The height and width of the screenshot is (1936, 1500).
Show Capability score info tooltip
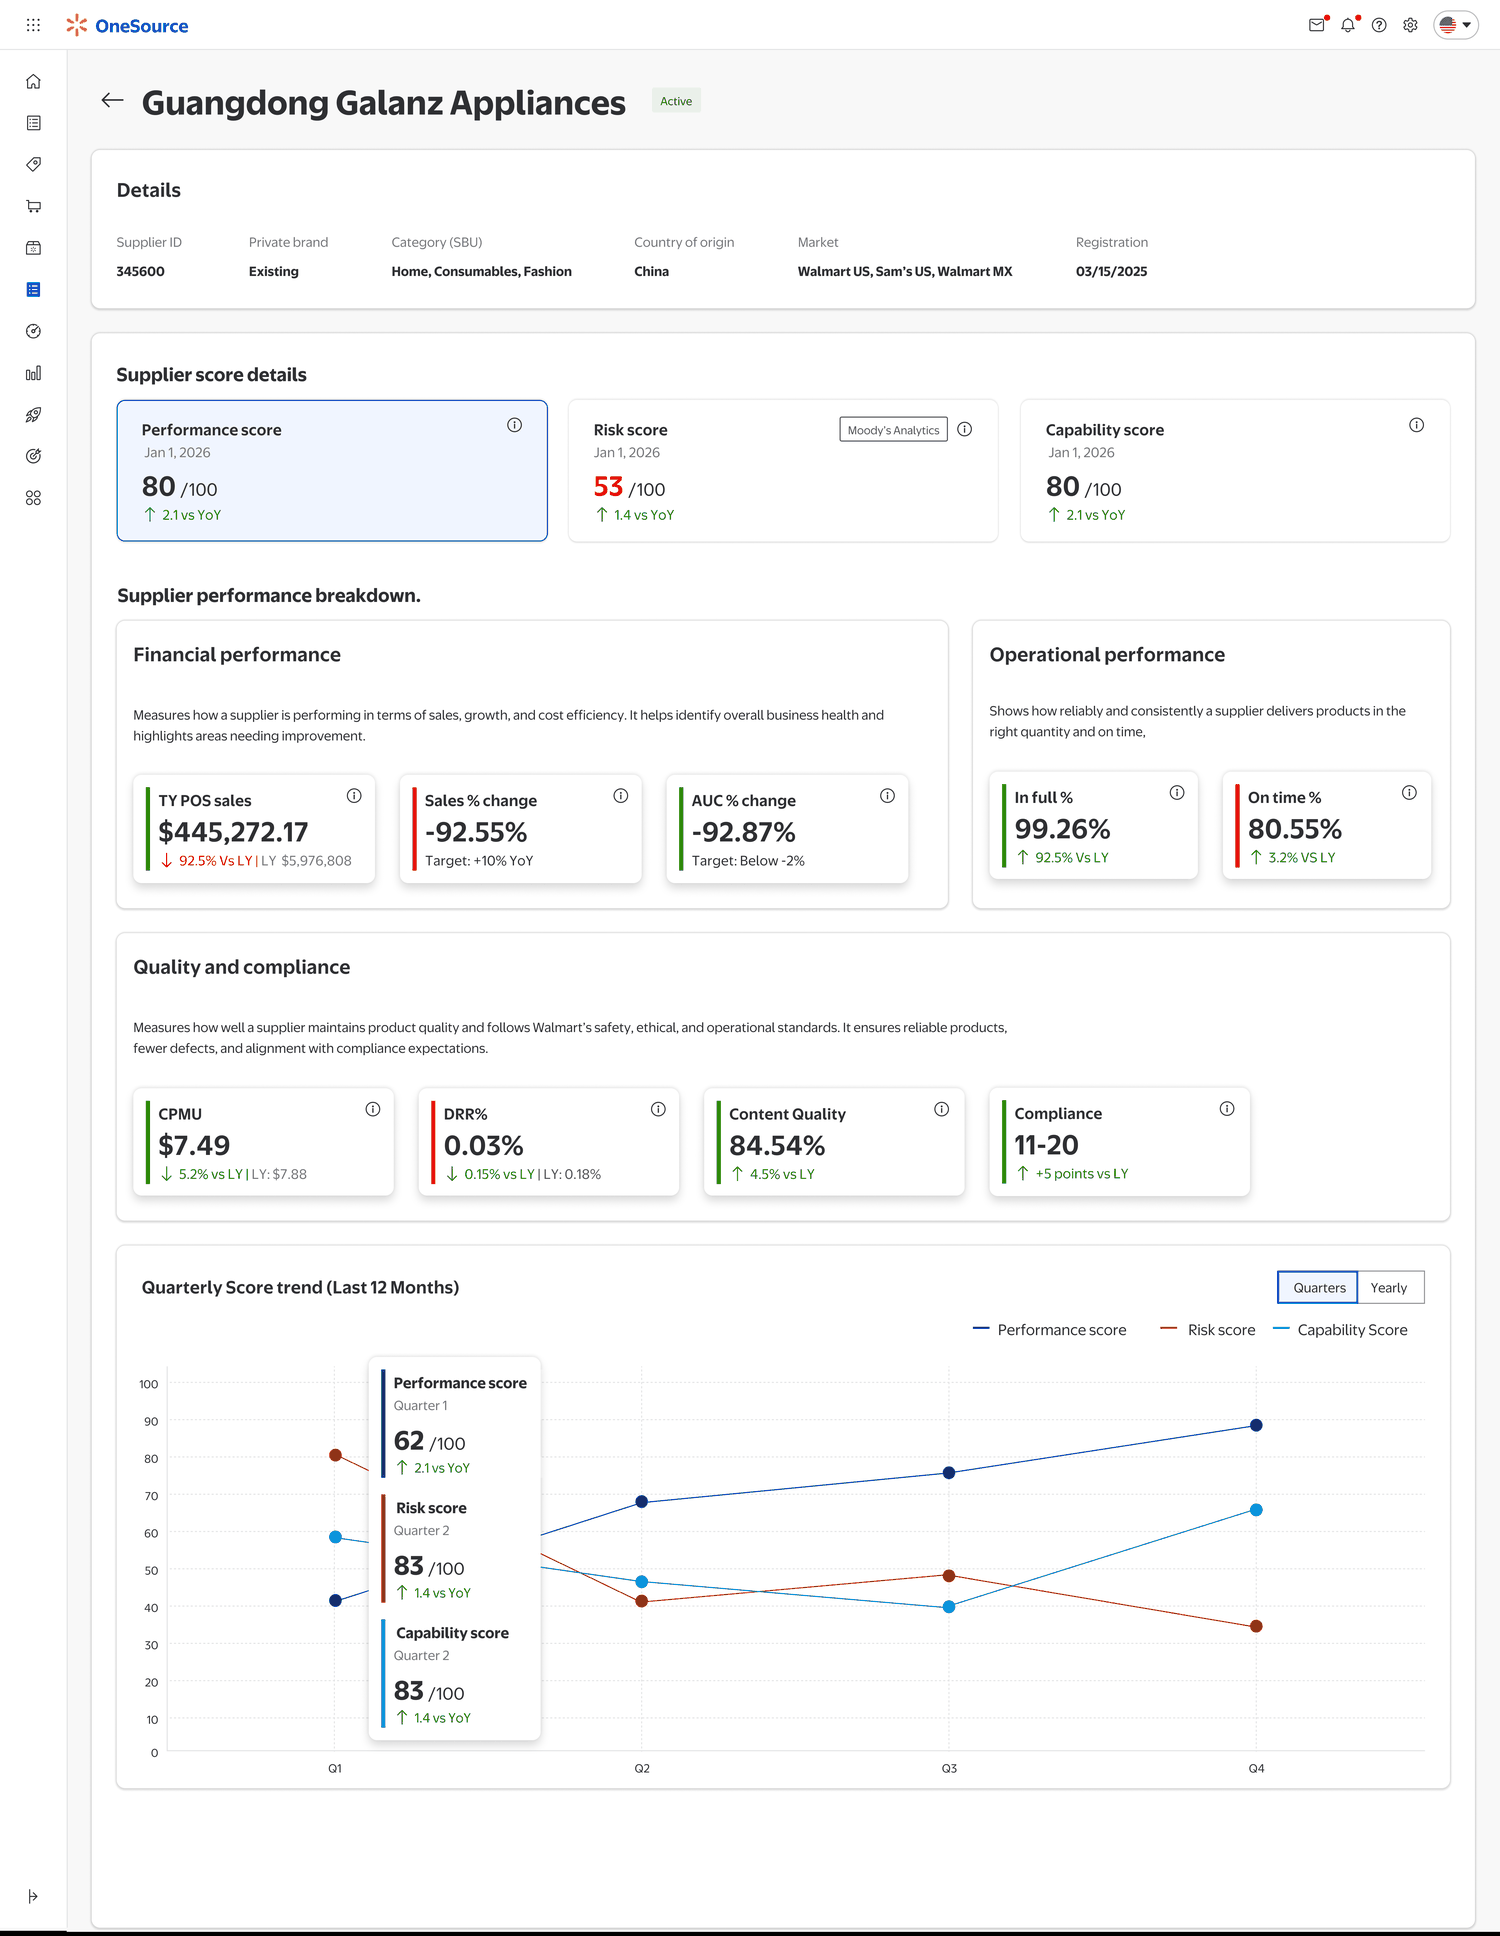tap(1417, 425)
